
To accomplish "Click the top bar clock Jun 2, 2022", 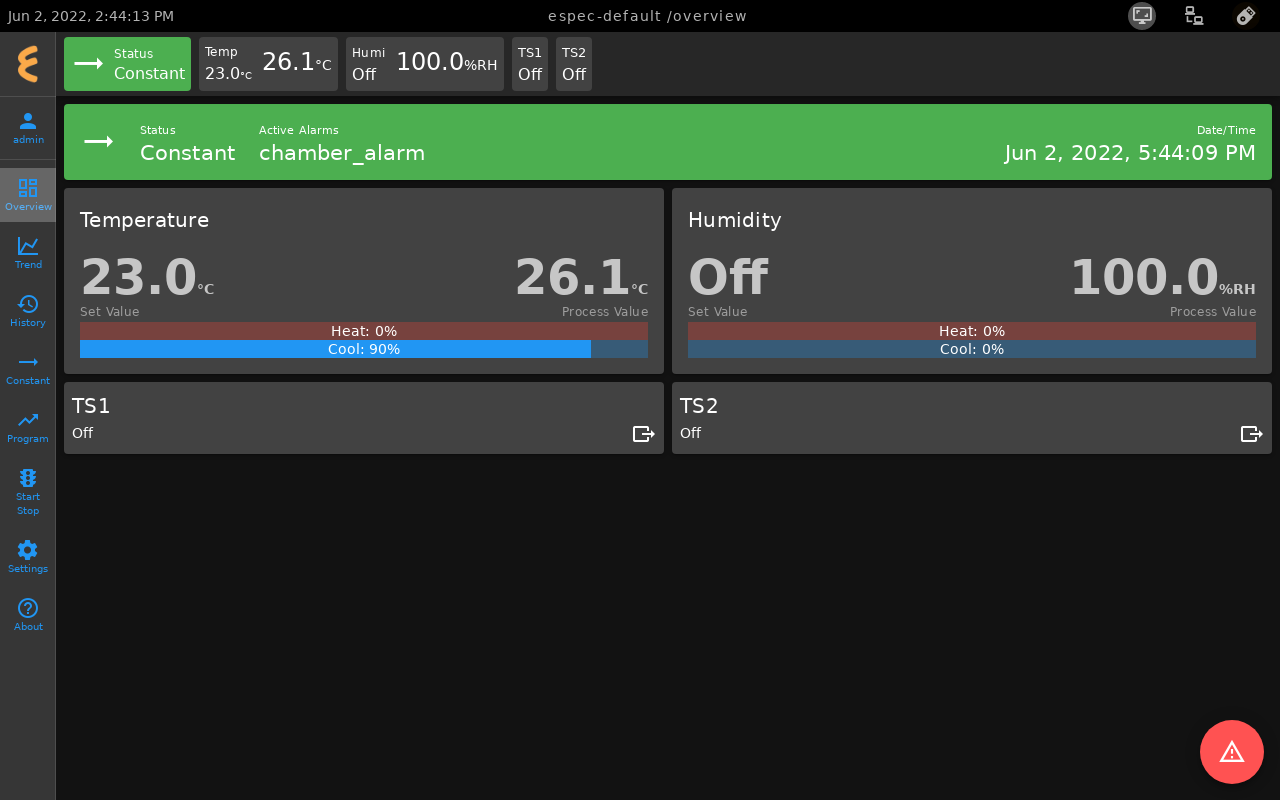I will (x=91, y=16).
